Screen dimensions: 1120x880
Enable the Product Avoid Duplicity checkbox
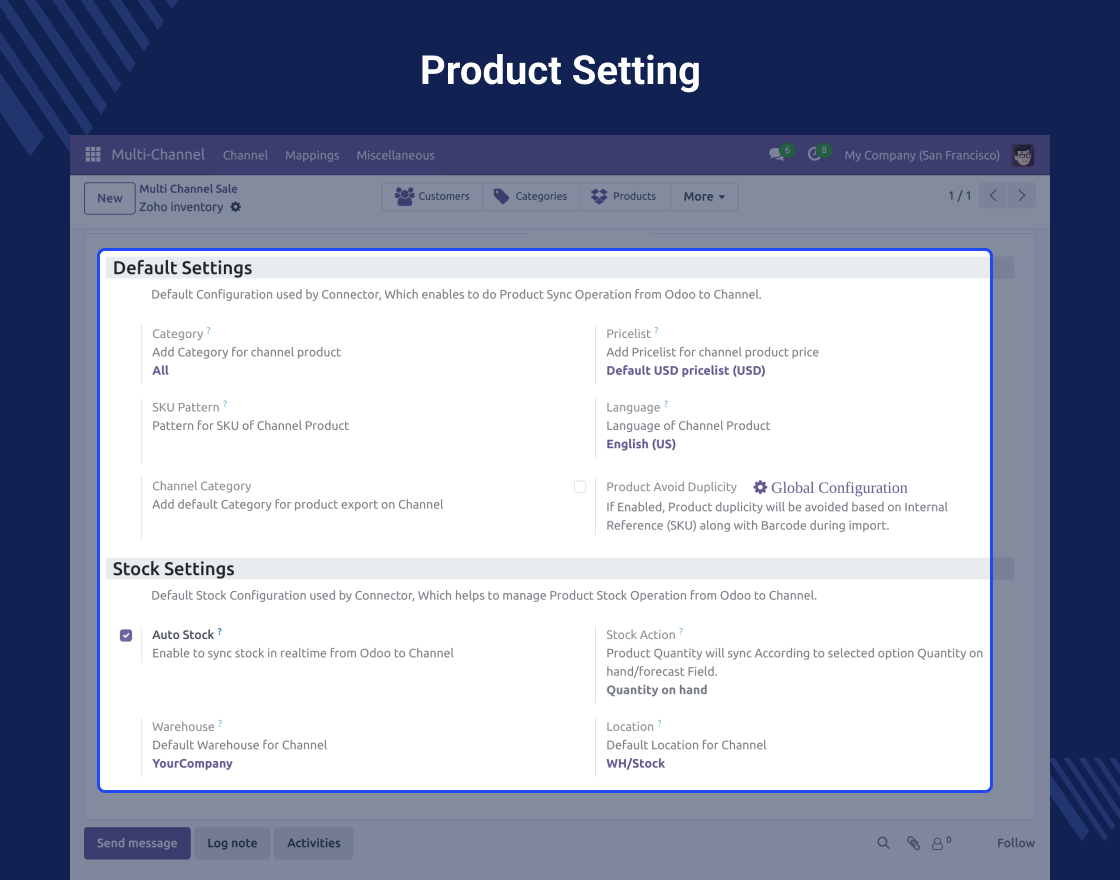(580, 486)
